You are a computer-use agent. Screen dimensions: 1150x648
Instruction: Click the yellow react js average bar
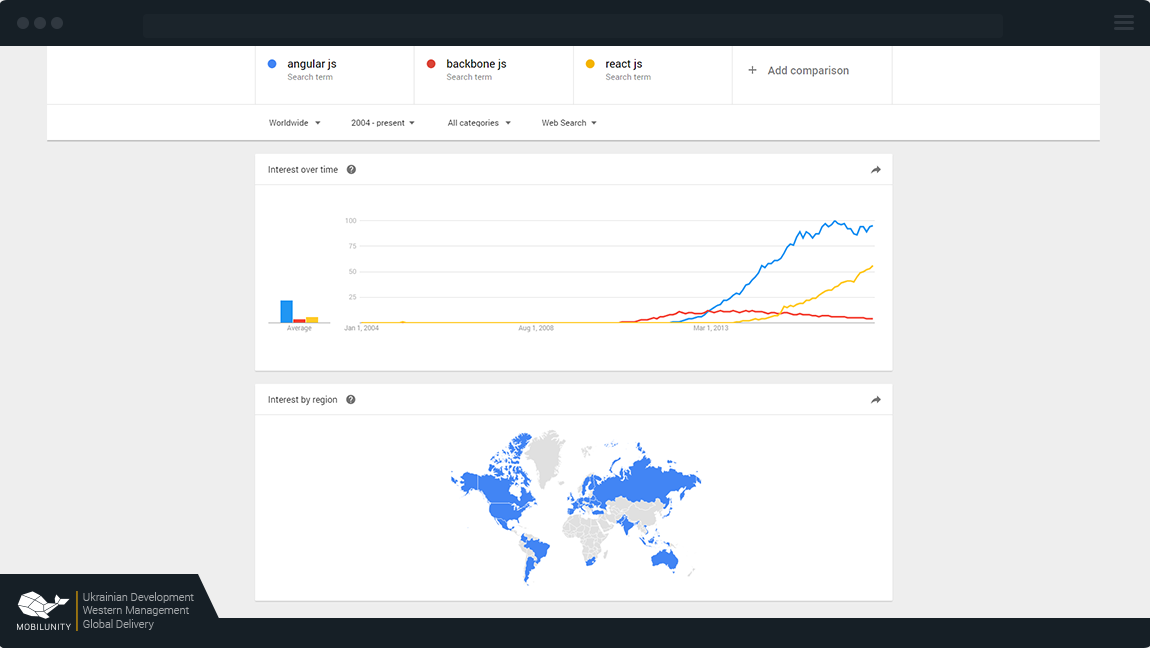pyautogui.click(x=312, y=320)
